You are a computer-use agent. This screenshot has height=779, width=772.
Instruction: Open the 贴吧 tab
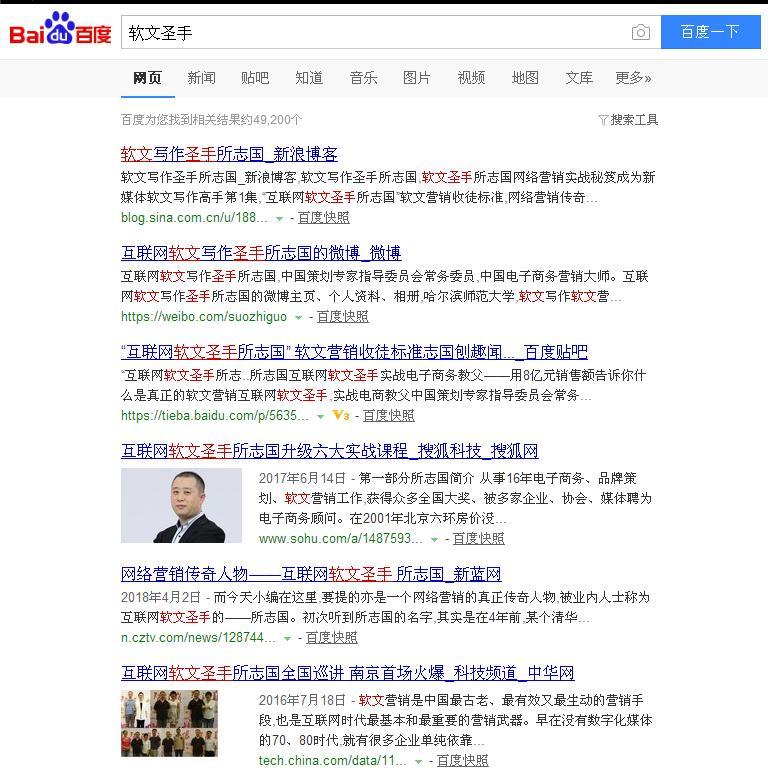tap(255, 78)
